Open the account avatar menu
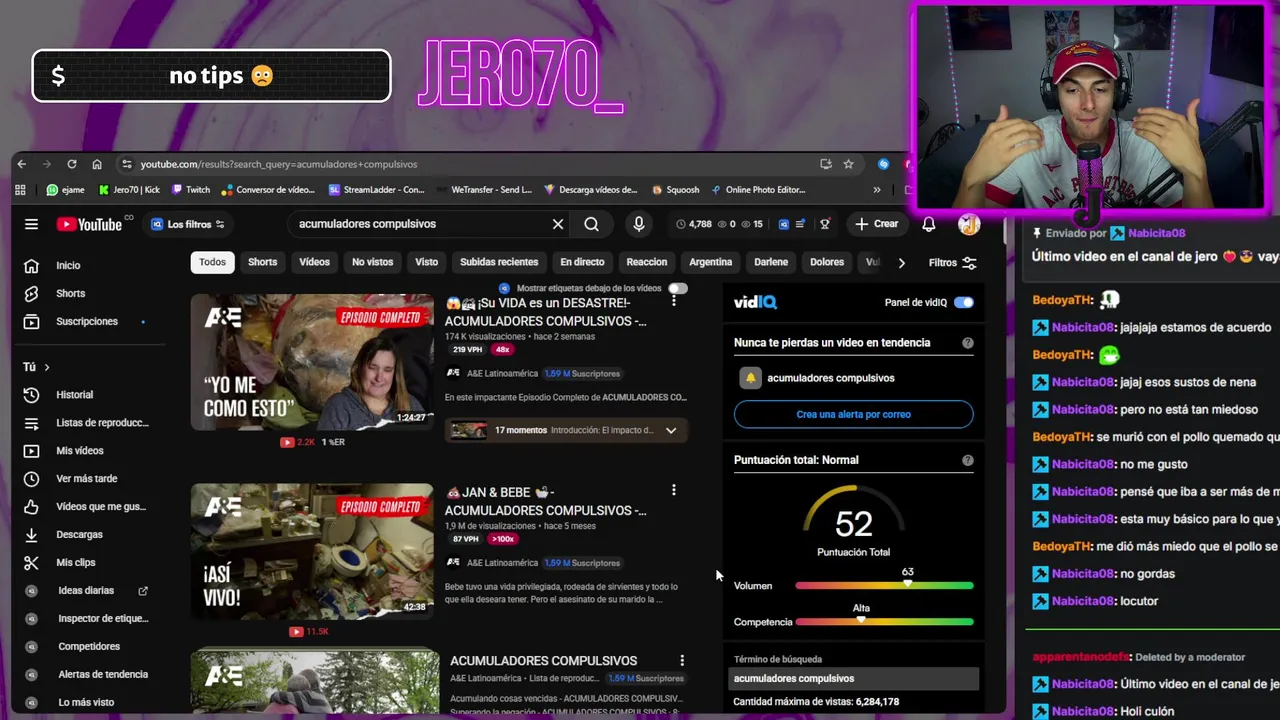 [968, 224]
